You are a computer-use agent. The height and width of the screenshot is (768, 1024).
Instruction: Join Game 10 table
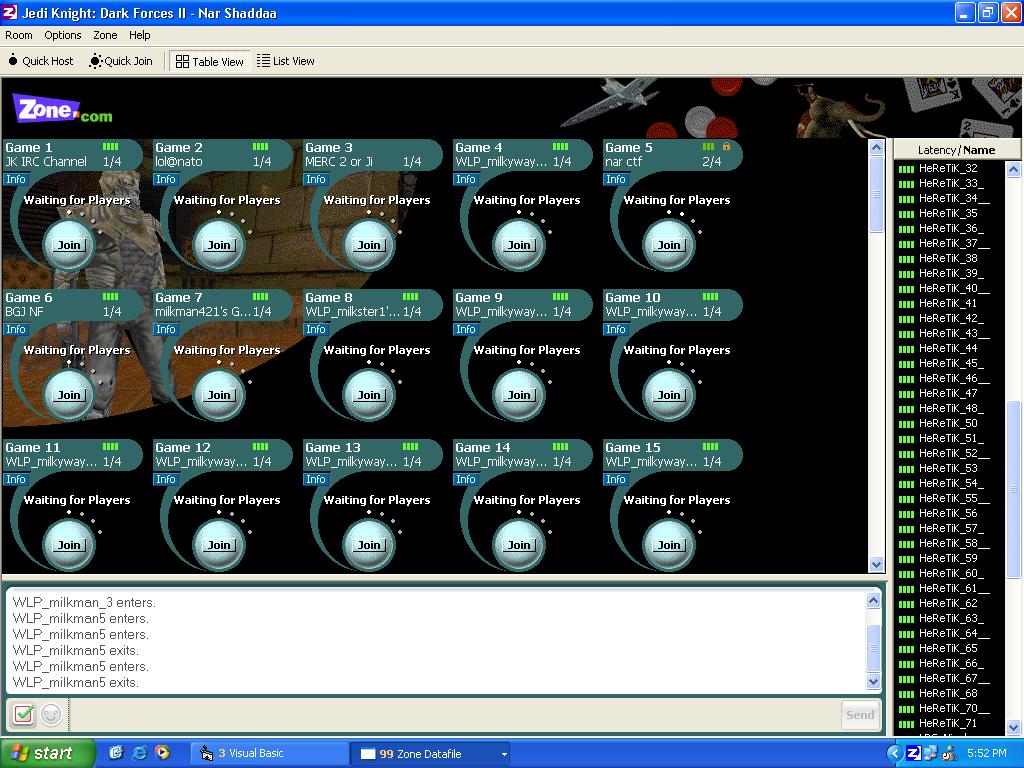tap(669, 396)
